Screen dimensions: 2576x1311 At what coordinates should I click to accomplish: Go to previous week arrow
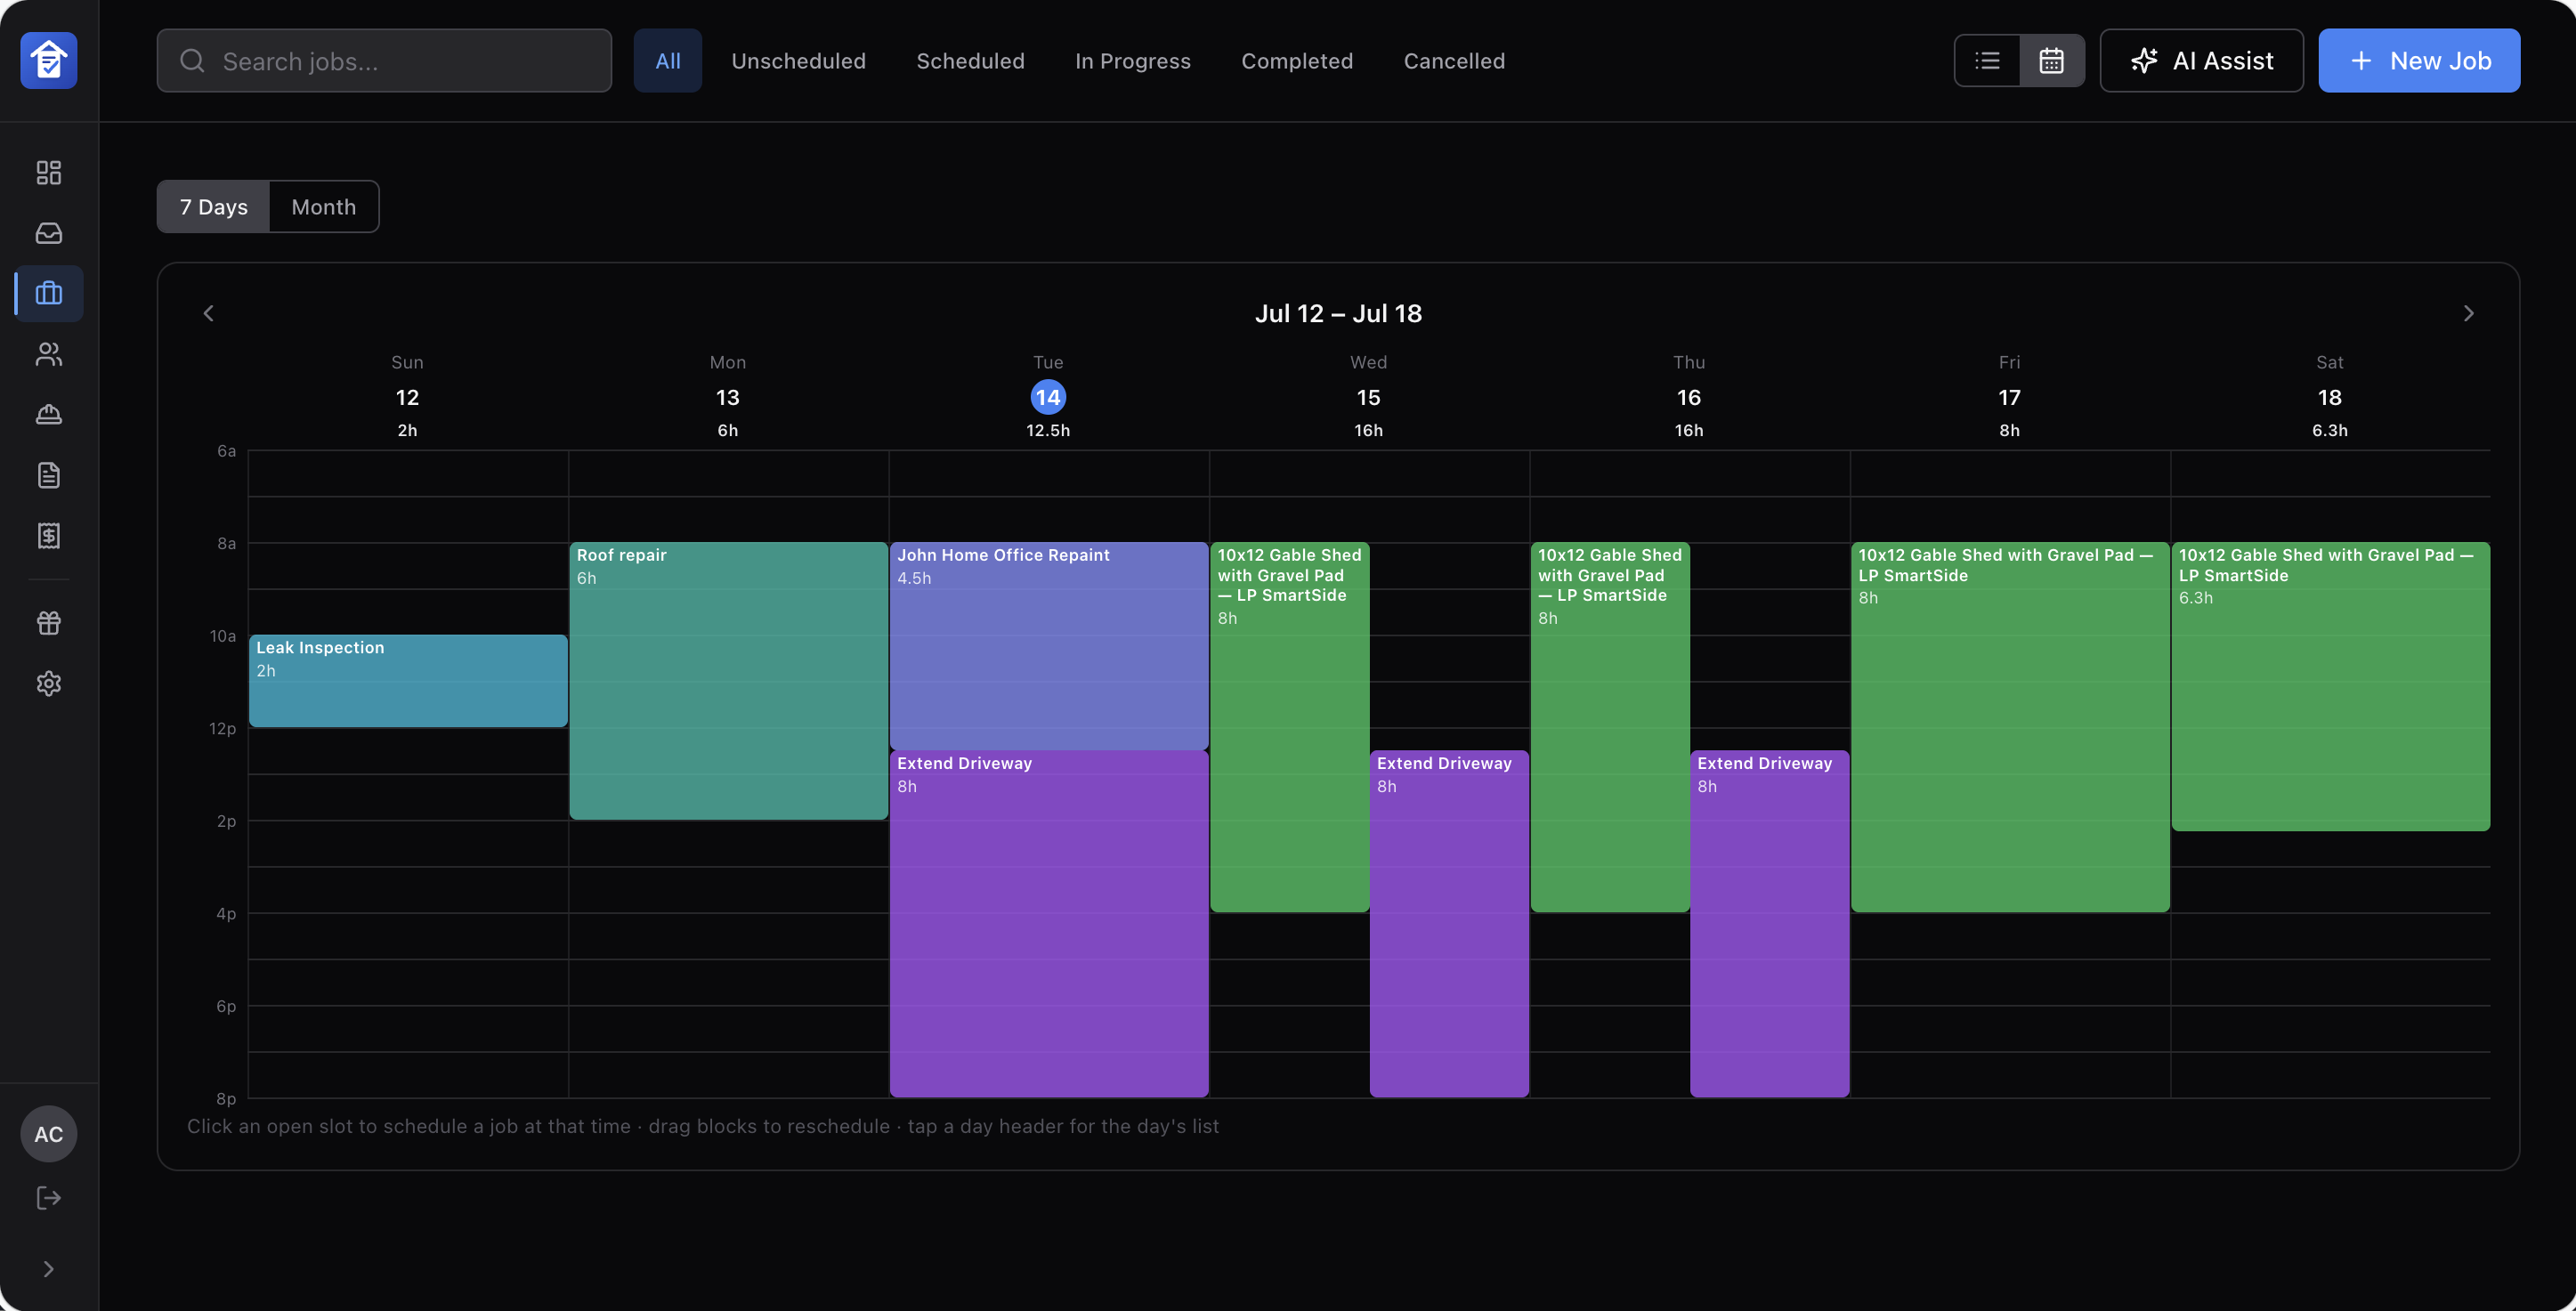tap(208, 313)
